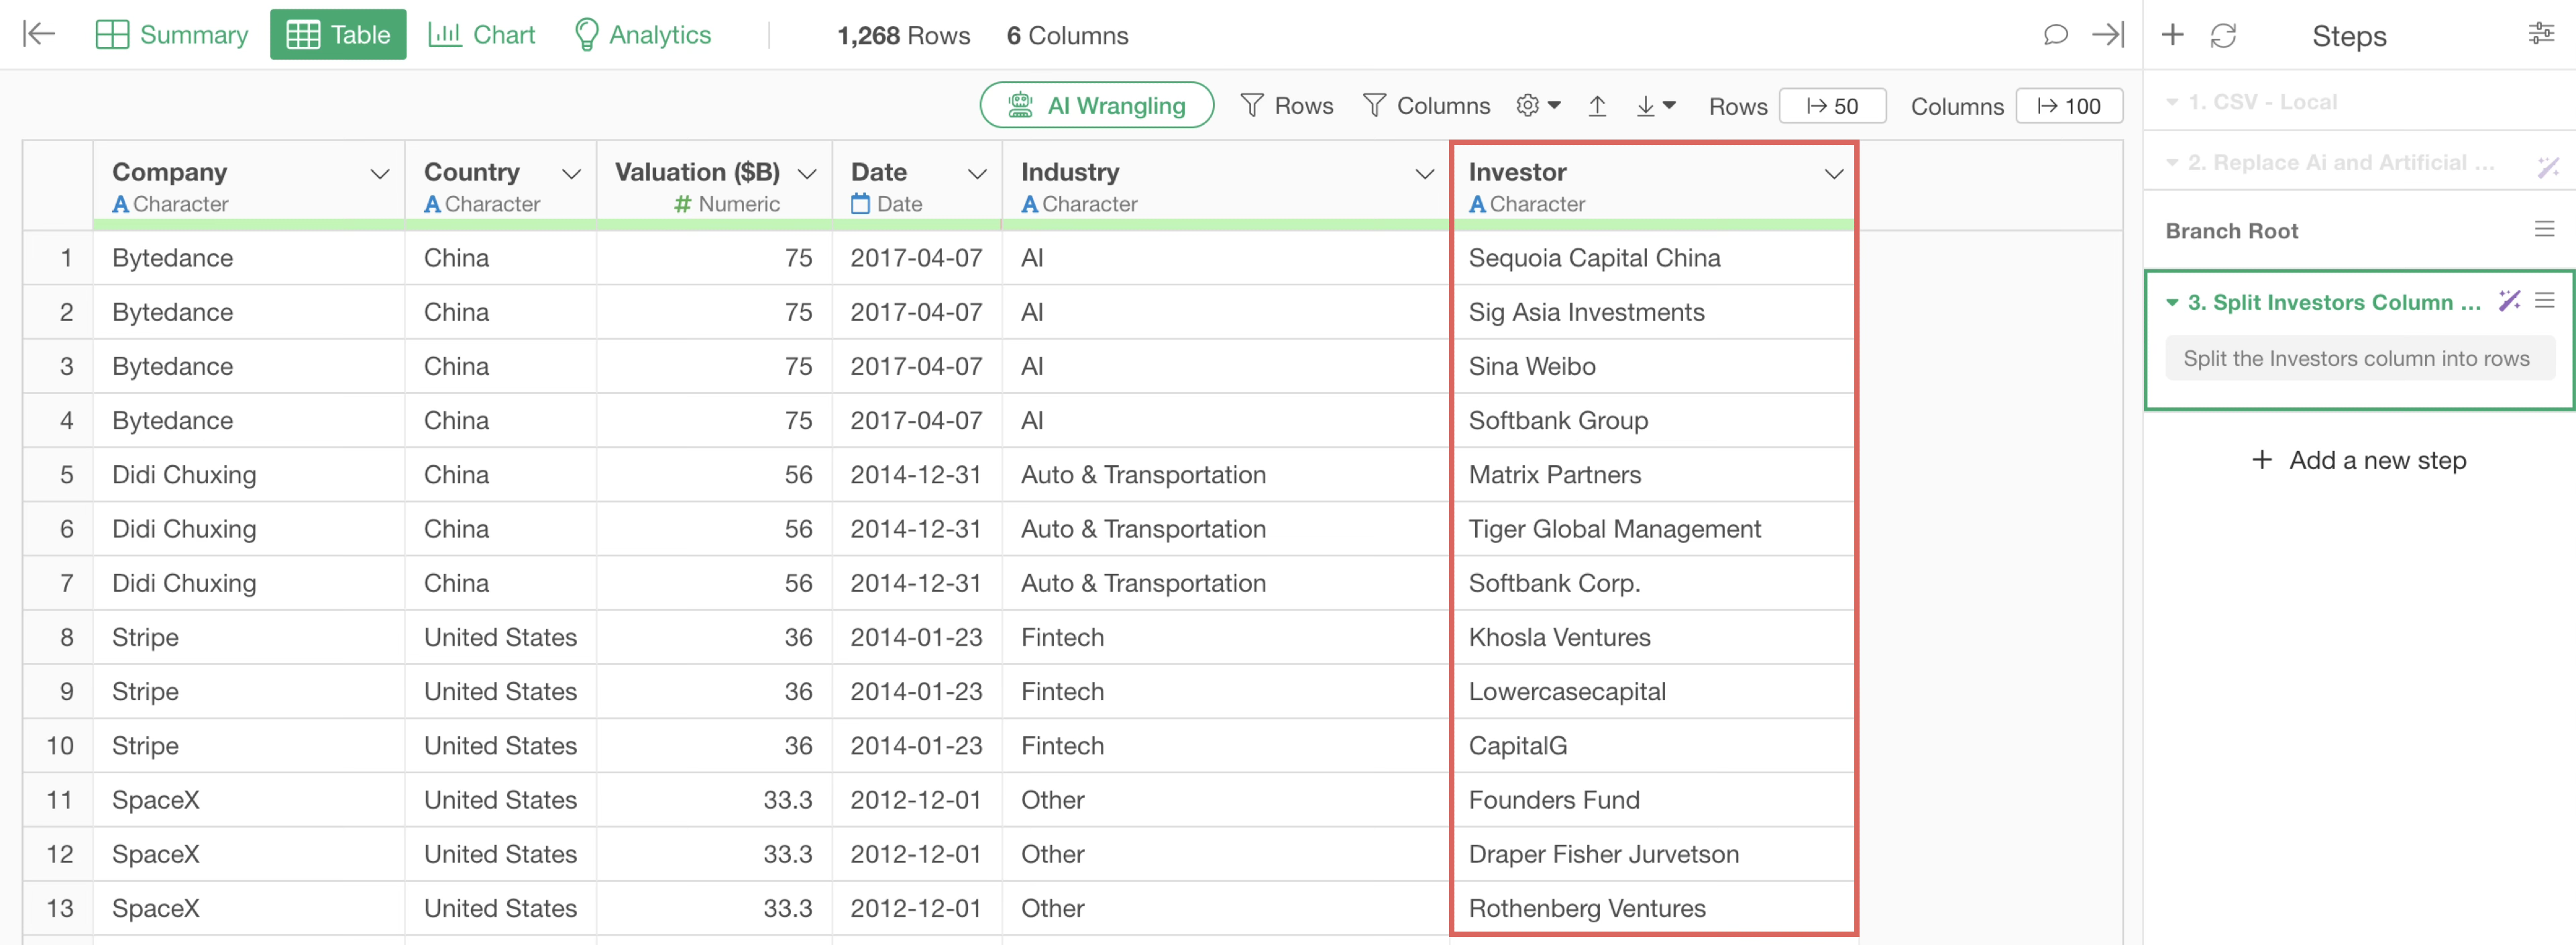
Task: Click the 6 Columns count
Action: (1067, 36)
